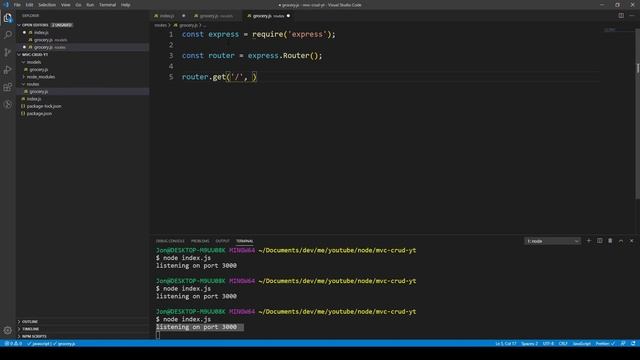Open the Go menu
This screenshot has width=640, height=360.
[78, 5]
